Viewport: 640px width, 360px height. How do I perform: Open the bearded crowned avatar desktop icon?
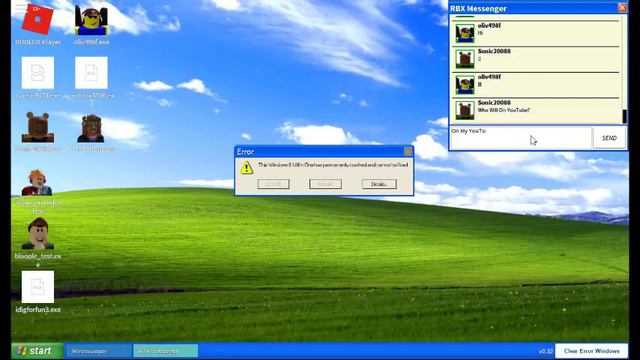[91, 128]
